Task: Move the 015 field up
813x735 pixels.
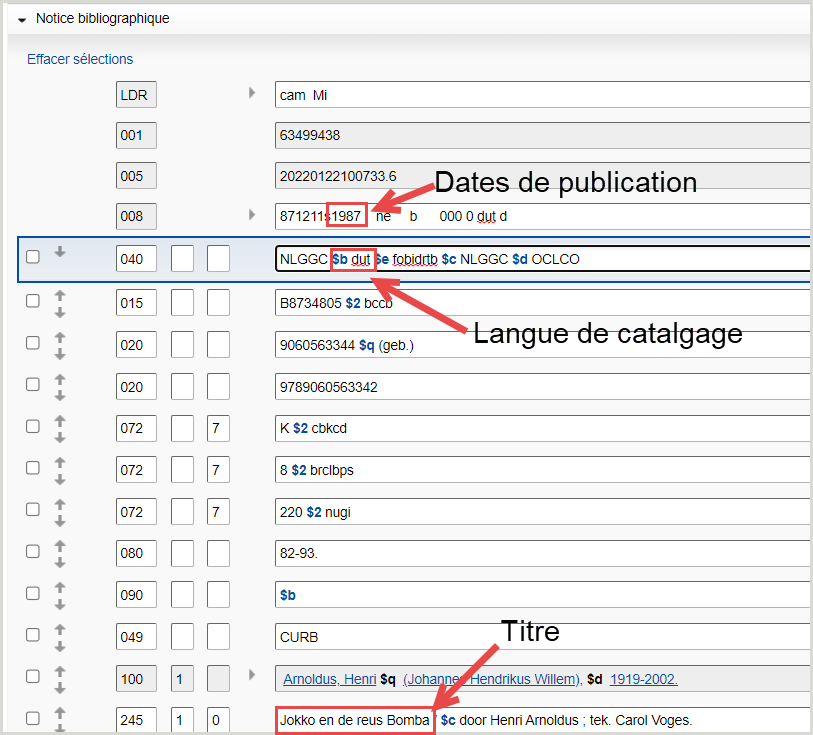Action: (60, 295)
